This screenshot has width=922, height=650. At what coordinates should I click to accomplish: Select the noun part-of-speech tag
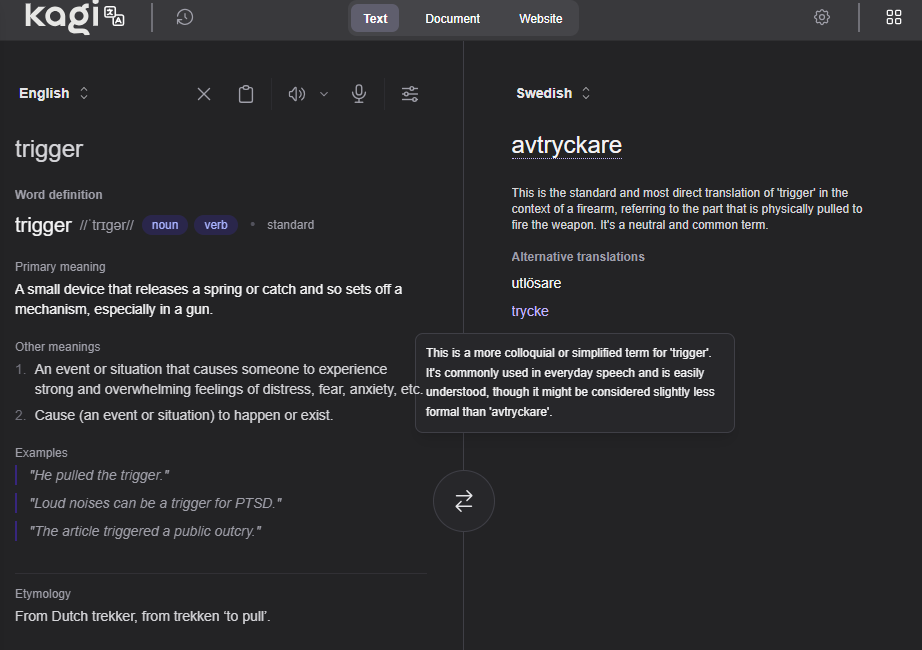point(165,225)
